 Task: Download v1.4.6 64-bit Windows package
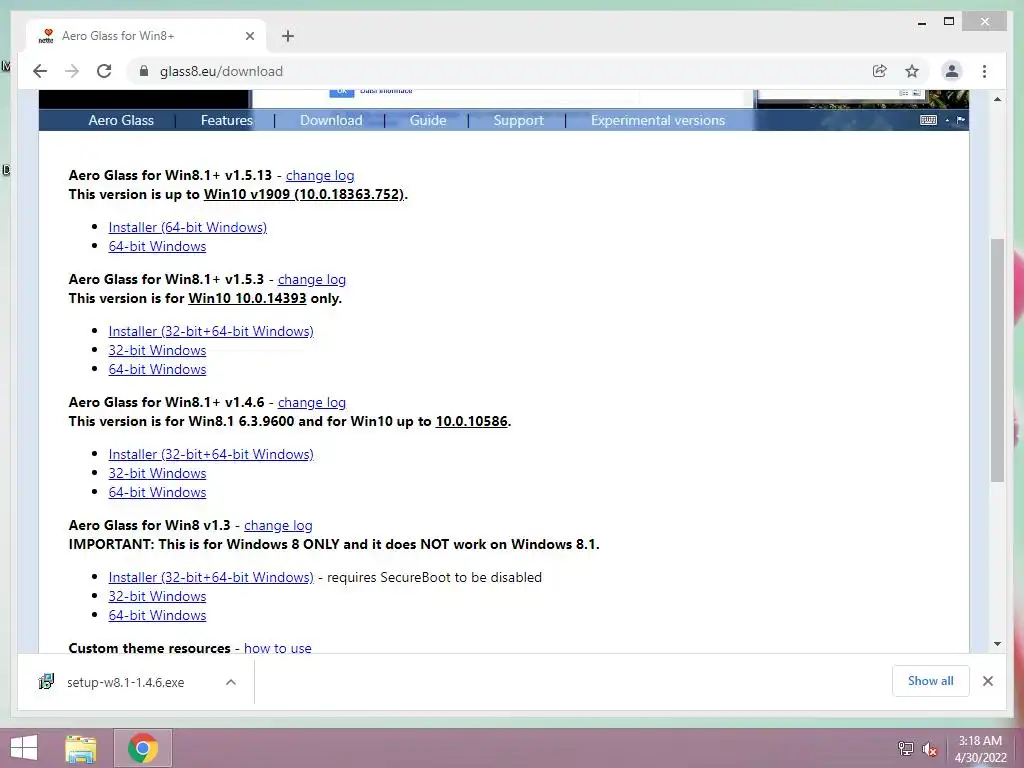[157, 492]
